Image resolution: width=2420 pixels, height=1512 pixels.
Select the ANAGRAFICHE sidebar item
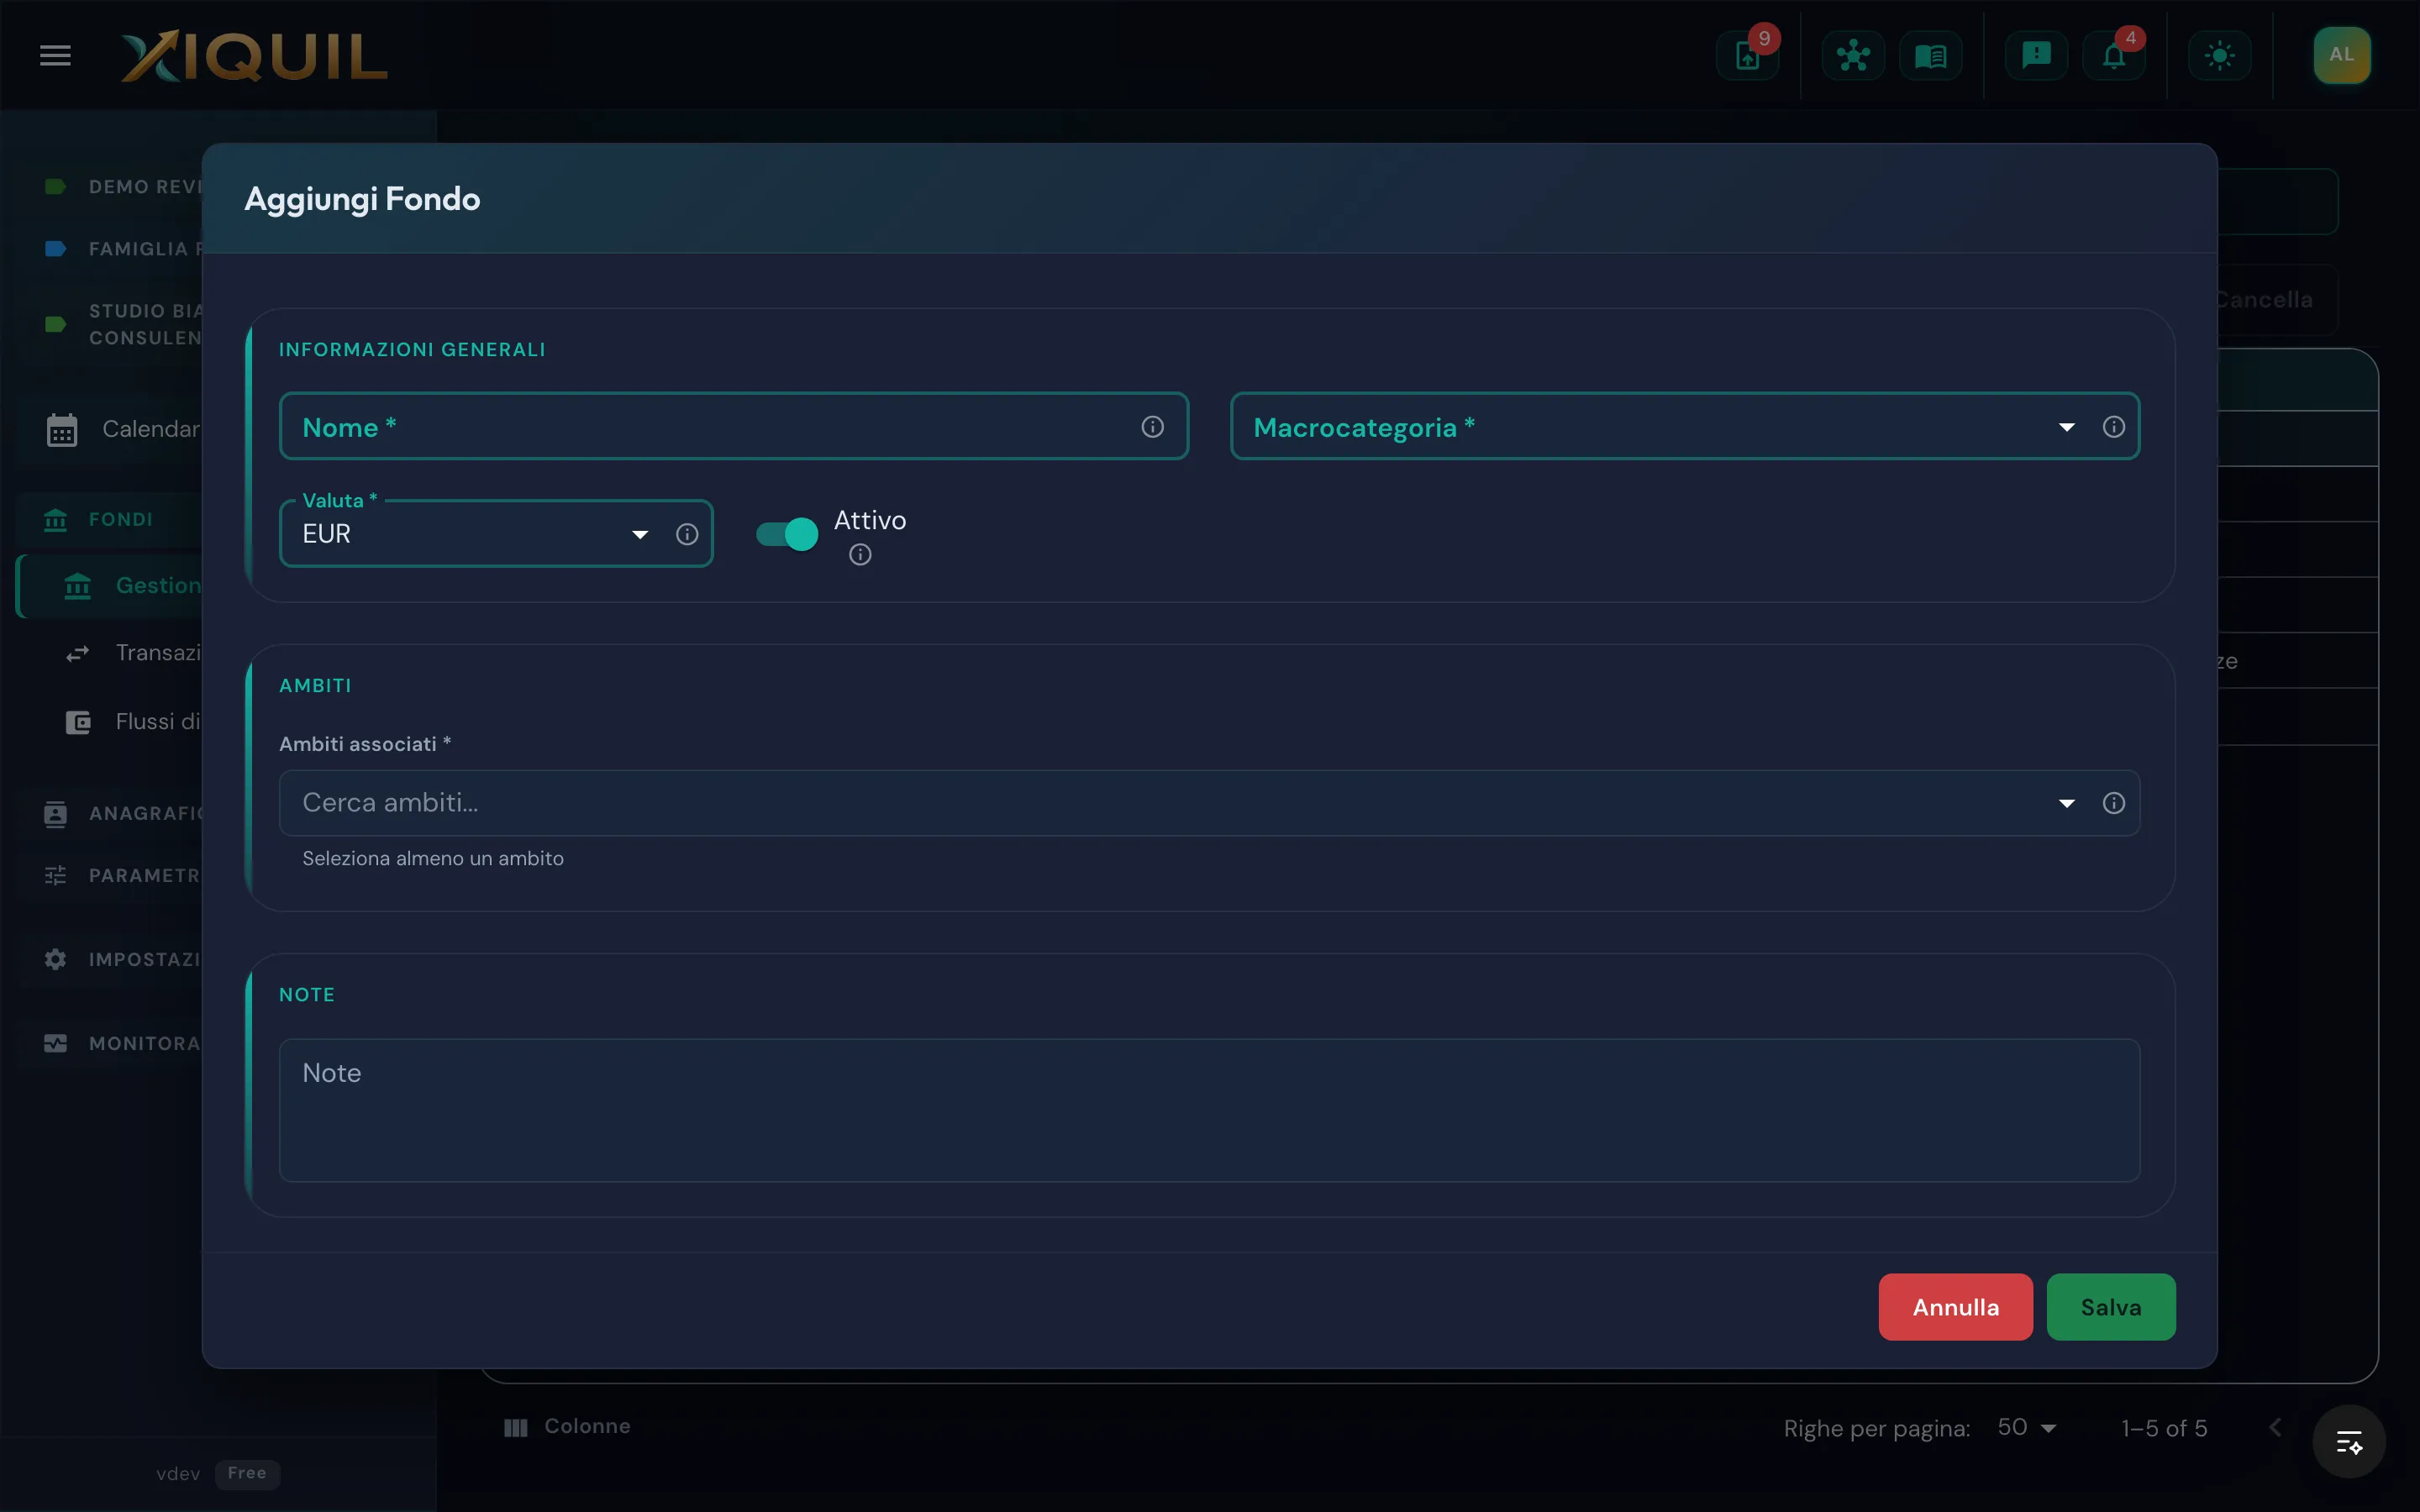[x=110, y=814]
